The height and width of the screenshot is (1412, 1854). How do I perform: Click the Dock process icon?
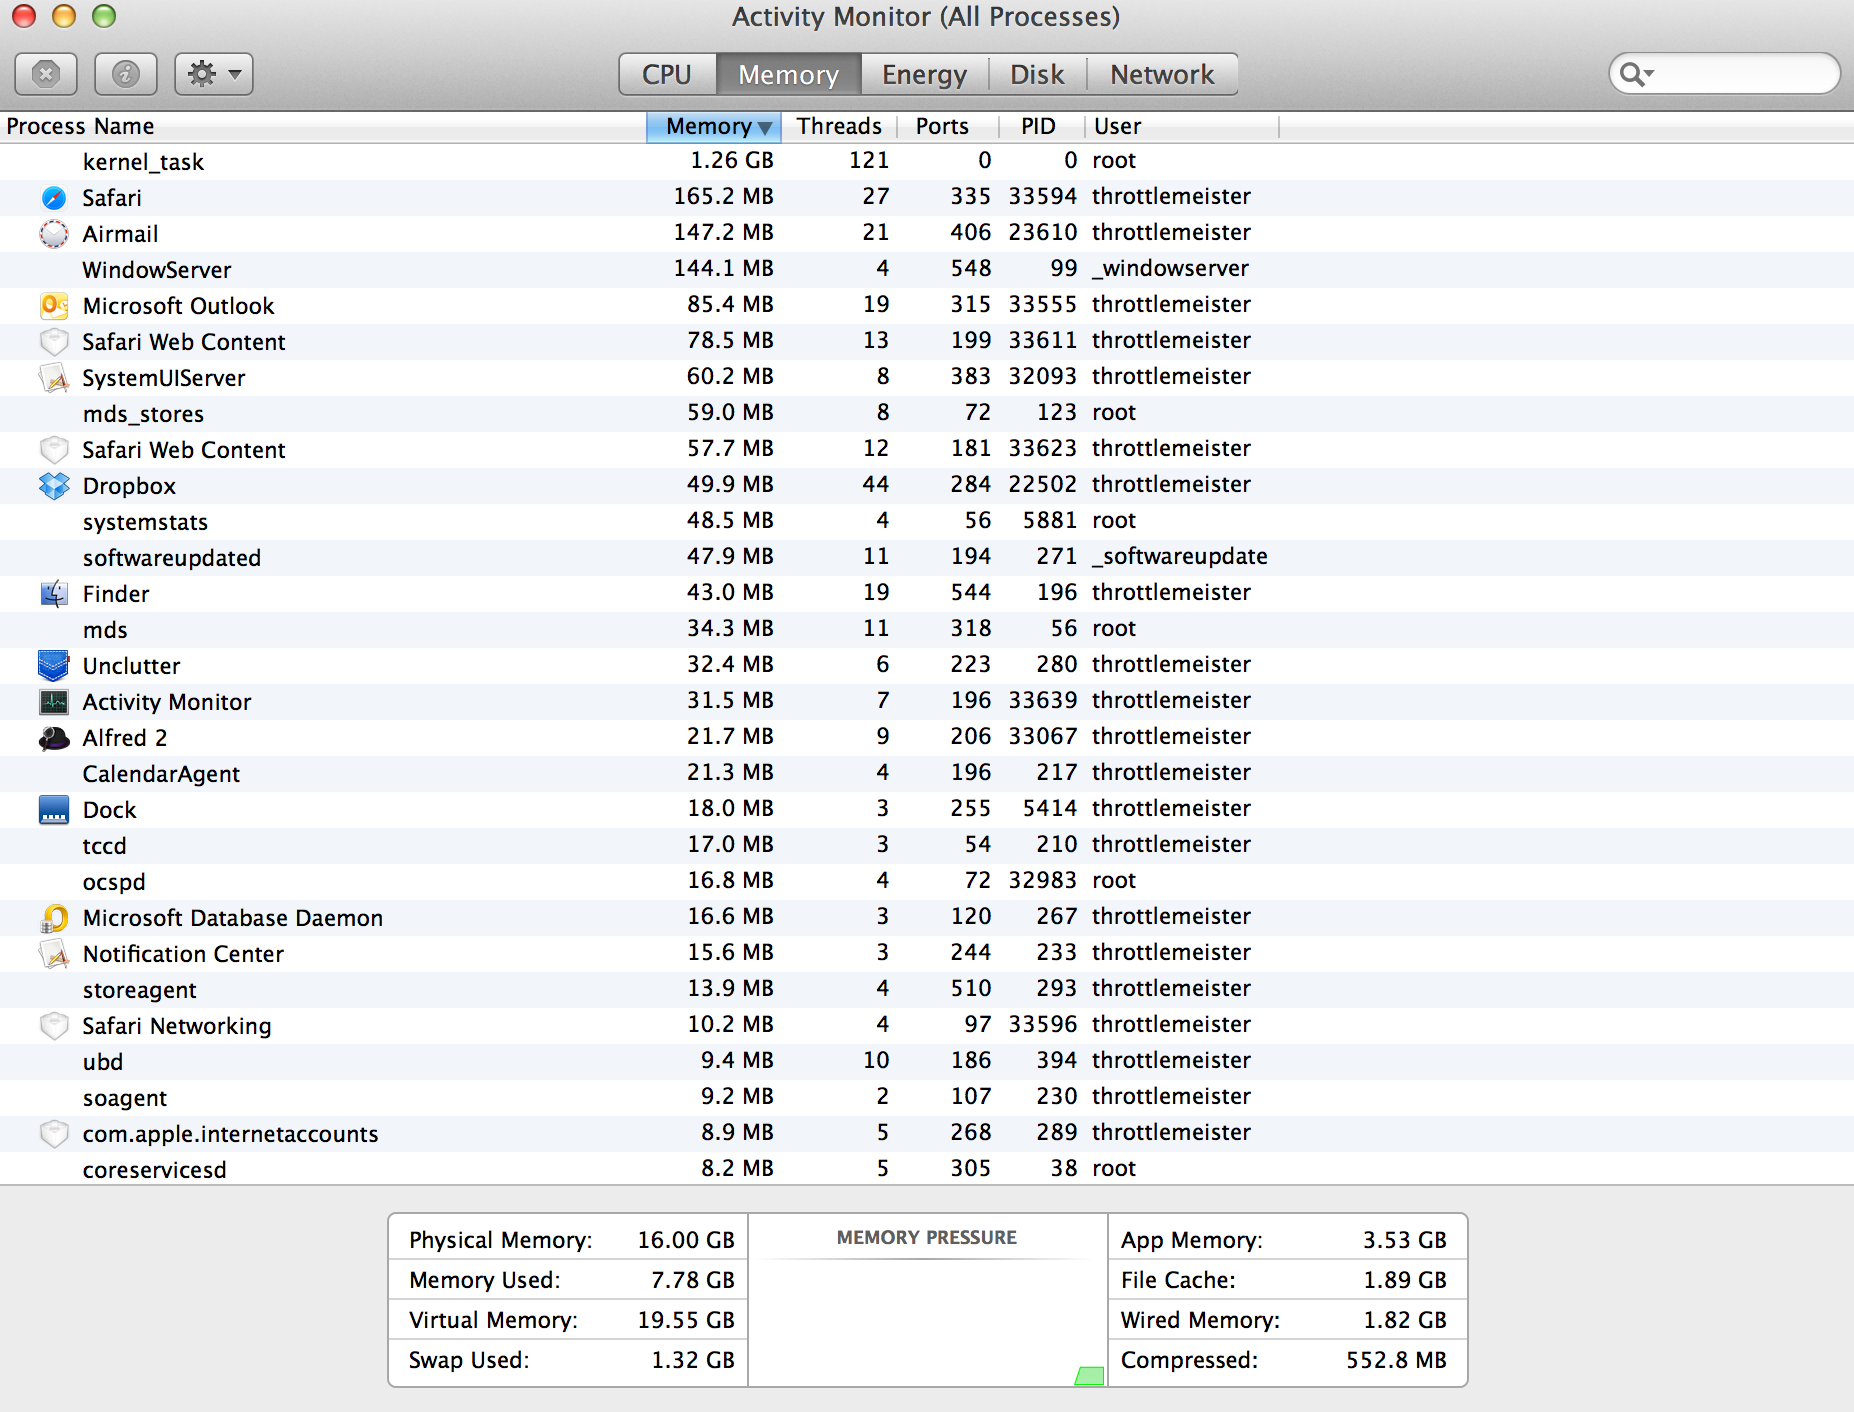54,810
